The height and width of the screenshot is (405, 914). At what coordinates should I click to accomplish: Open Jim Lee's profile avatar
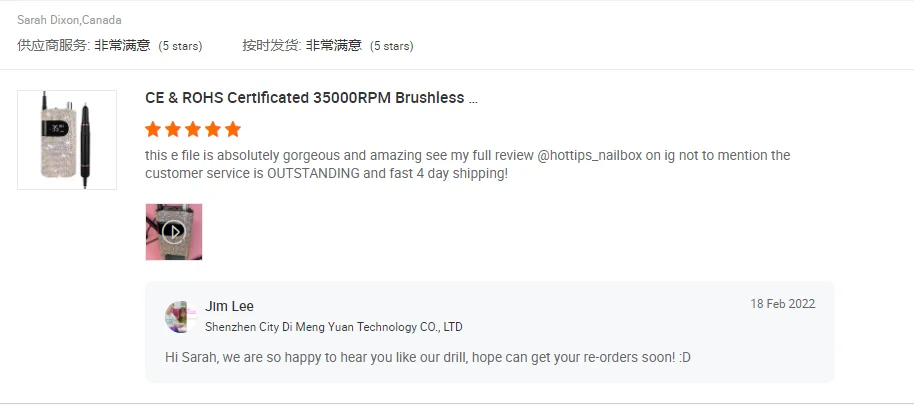[181, 317]
